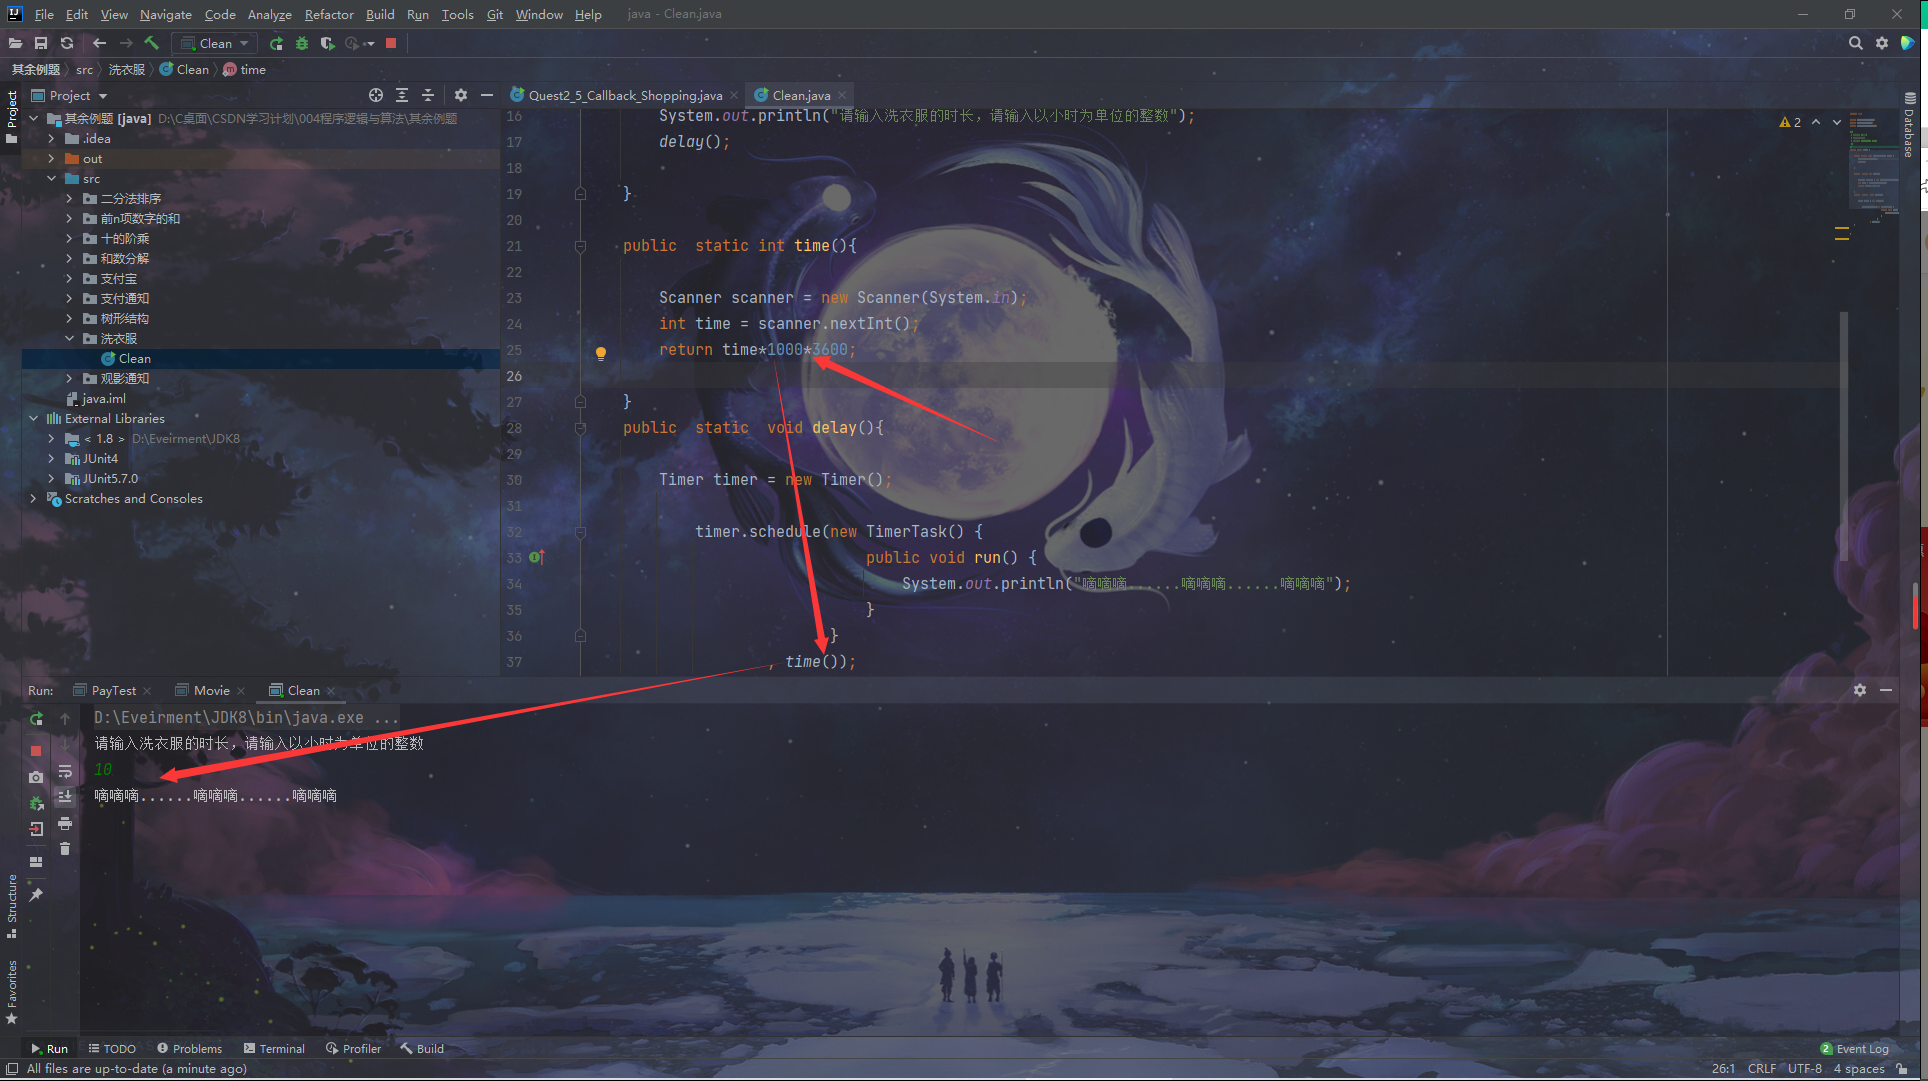Click the UTF-8 encoding in status bar

(x=1805, y=1068)
